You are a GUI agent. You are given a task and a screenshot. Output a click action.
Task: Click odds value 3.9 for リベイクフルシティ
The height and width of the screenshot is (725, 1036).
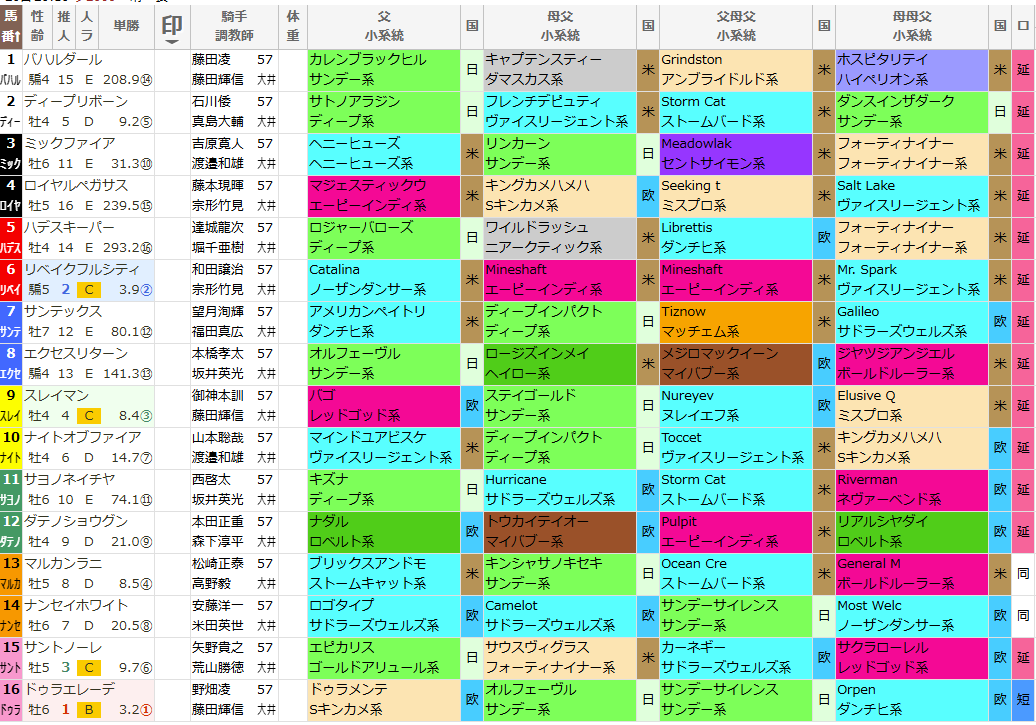(x=129, y=290)
